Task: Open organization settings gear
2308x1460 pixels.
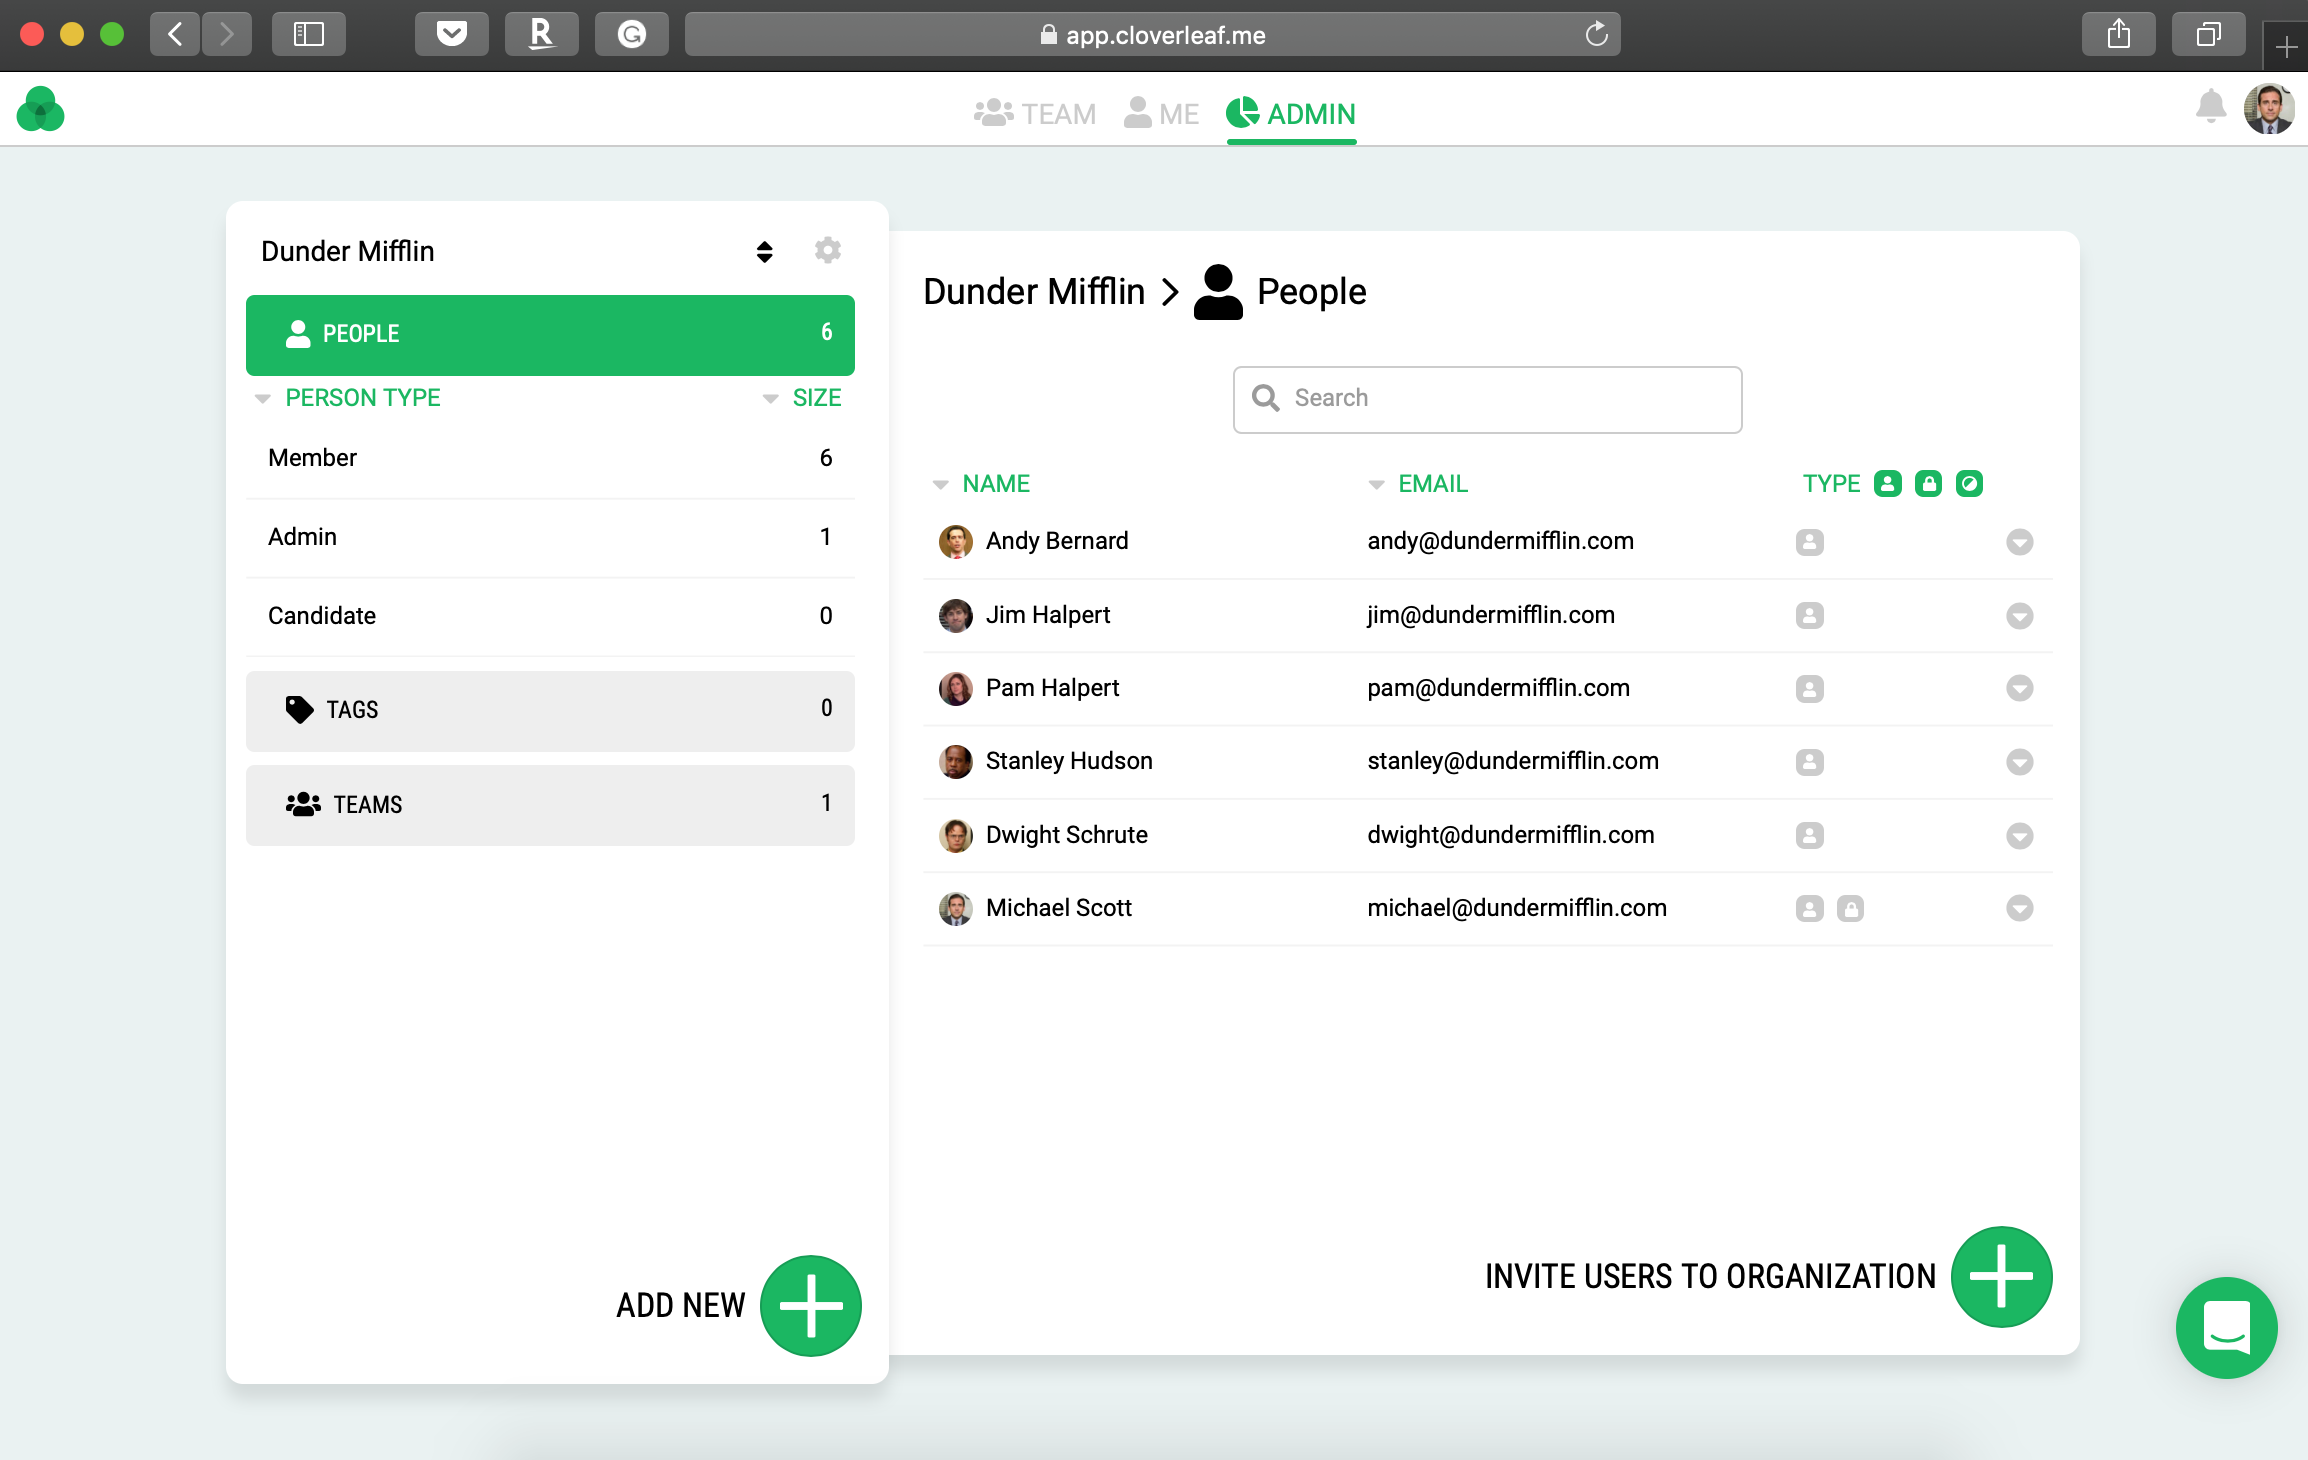Action: [x=828, y=250]
